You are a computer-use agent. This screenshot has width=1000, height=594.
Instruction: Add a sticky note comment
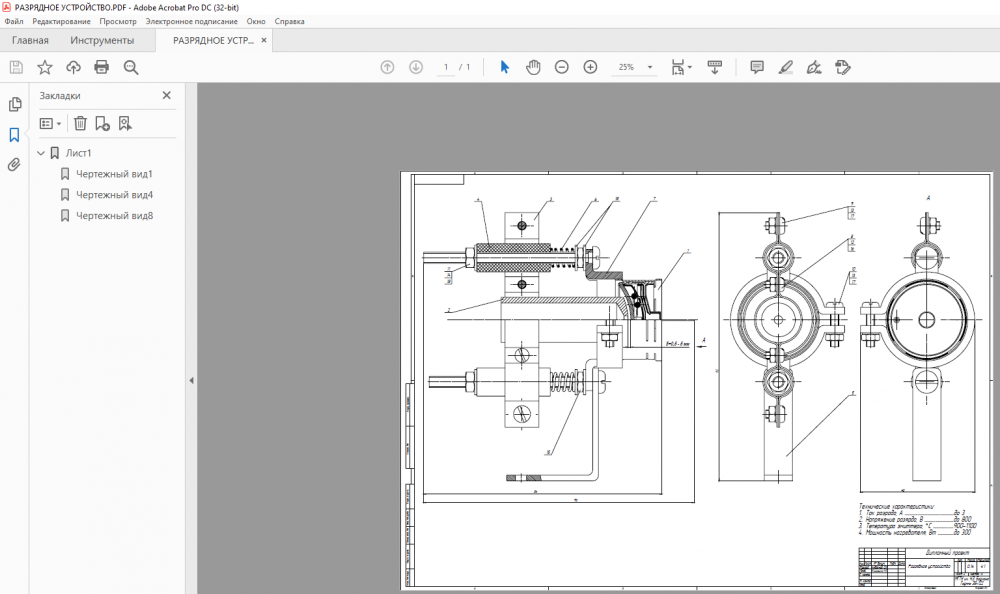click(x=757, y=67)
